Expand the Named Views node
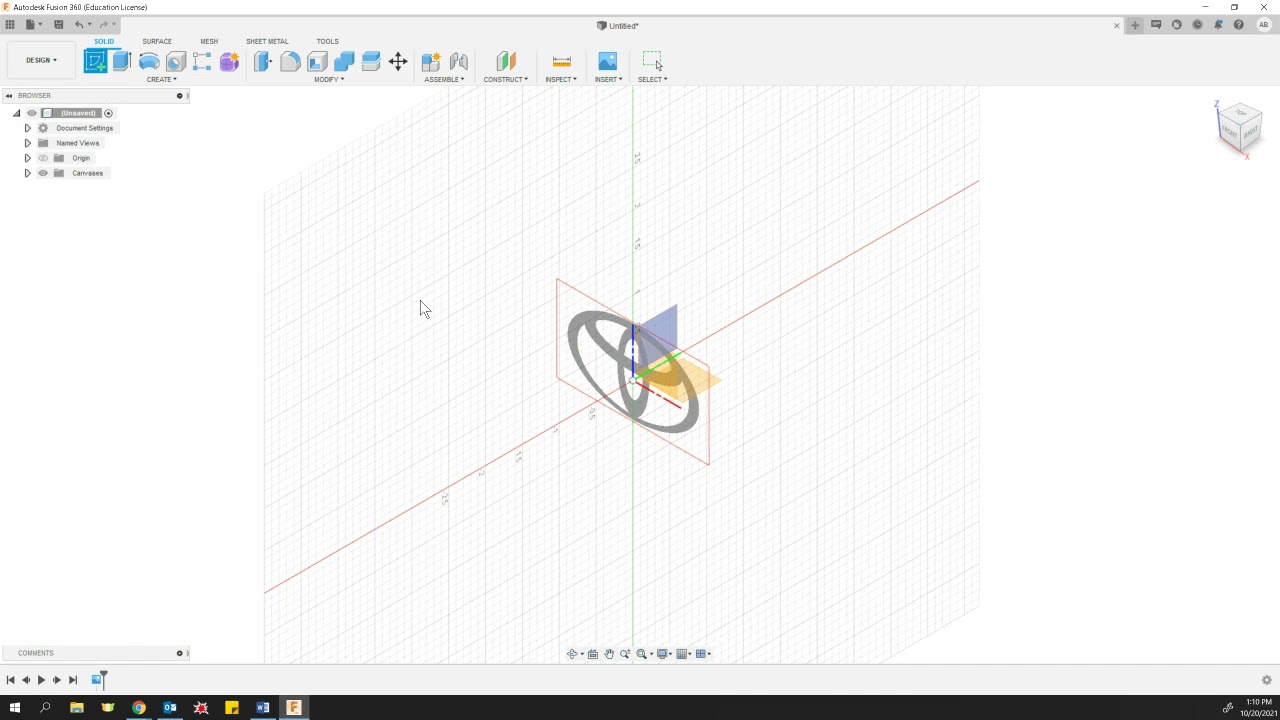 (28, 143)
